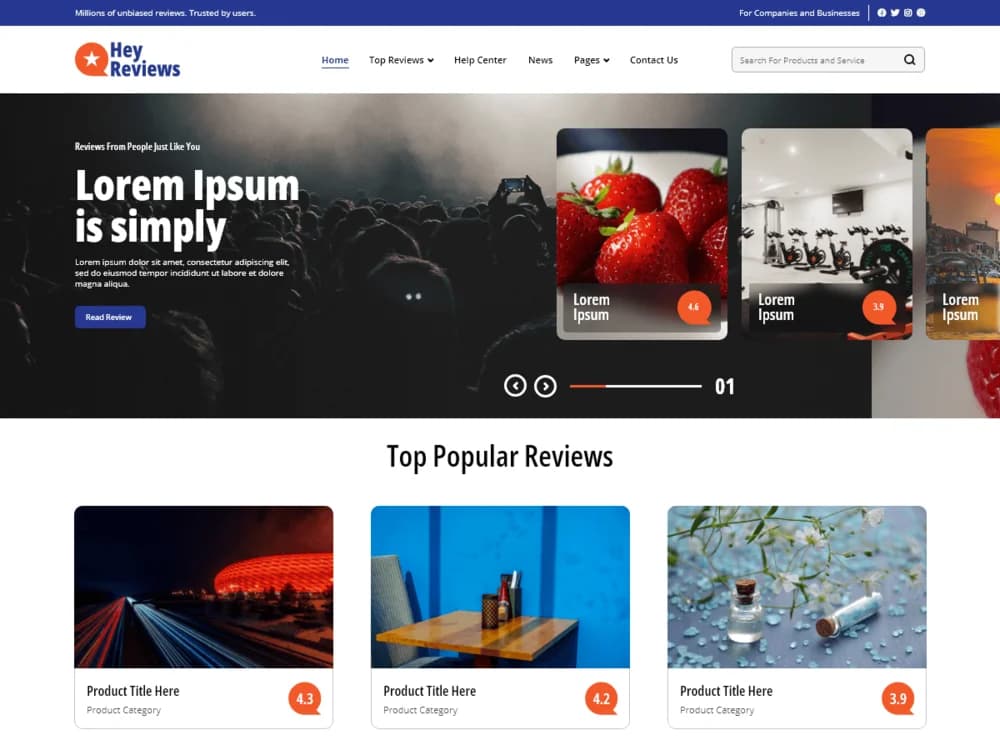The image size is (1000, 750).
Task: Click the Facebook icon in the top bar
Action: click(881, 13)
